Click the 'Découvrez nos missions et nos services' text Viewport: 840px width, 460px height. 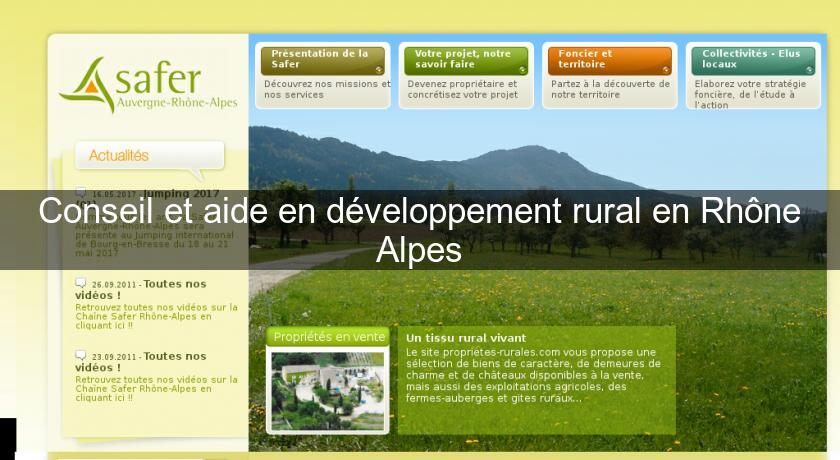pos(327,89)
